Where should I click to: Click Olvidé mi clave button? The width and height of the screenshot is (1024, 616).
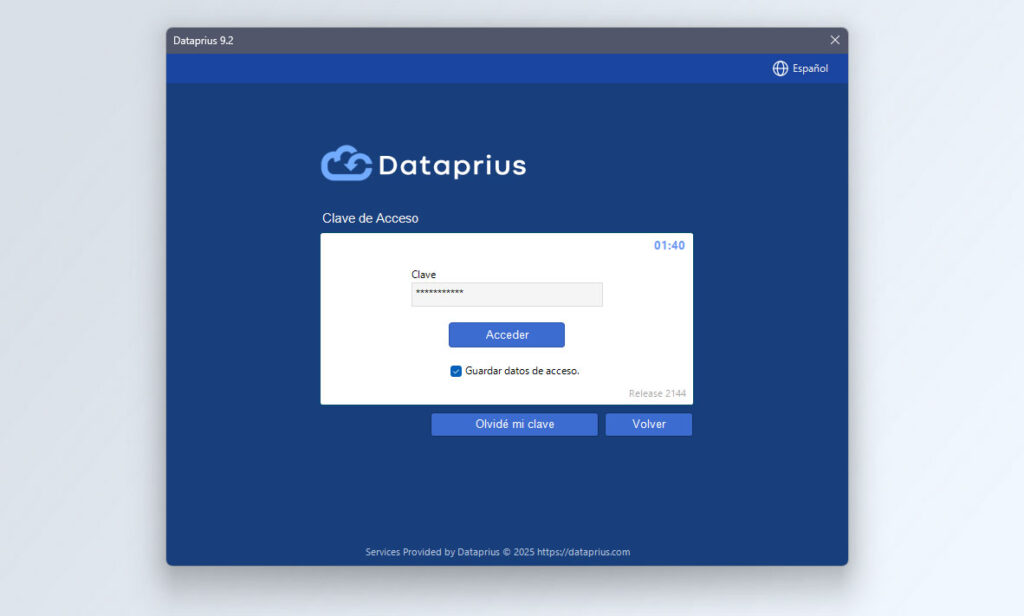(515, 424)
